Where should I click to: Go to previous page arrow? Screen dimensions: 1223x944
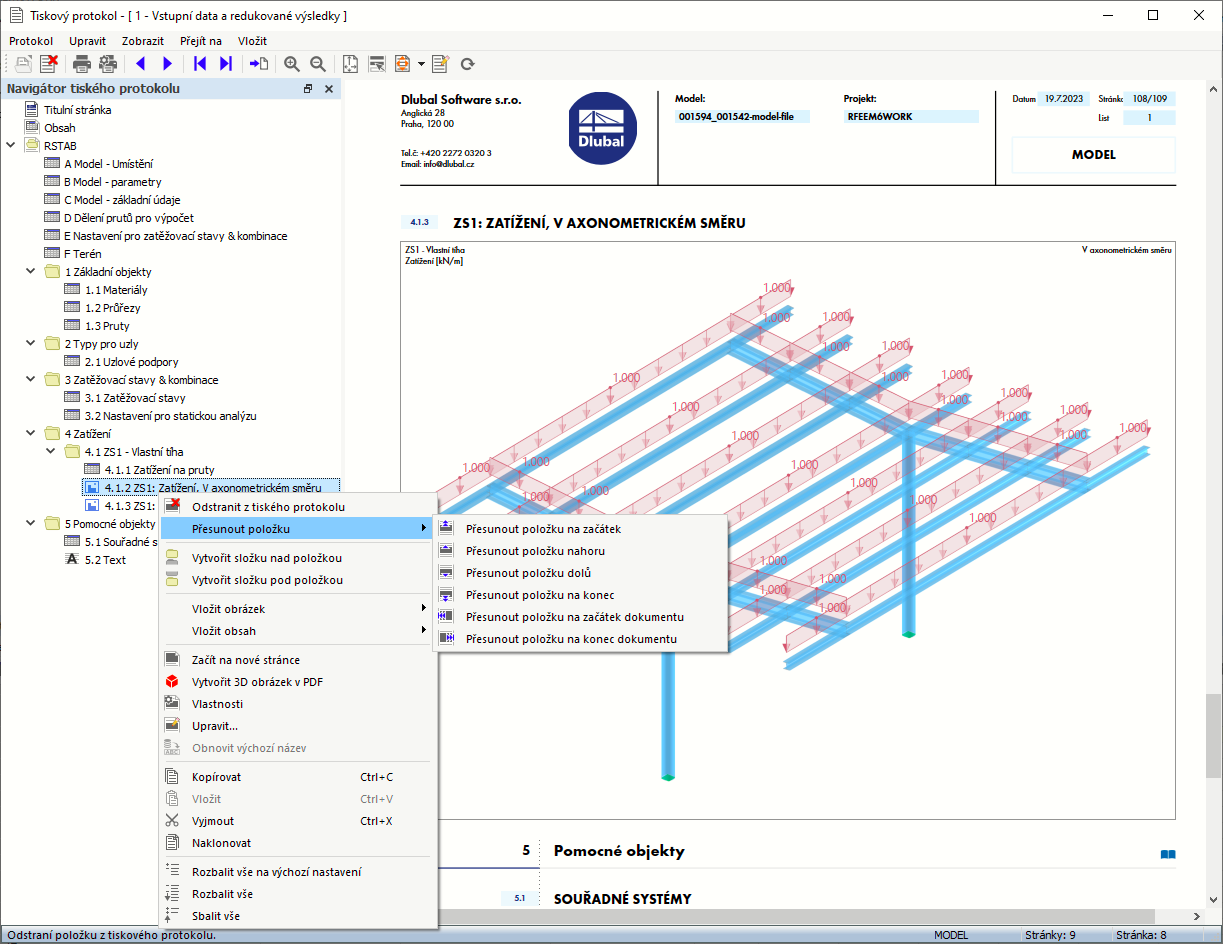tap(141, 64)
